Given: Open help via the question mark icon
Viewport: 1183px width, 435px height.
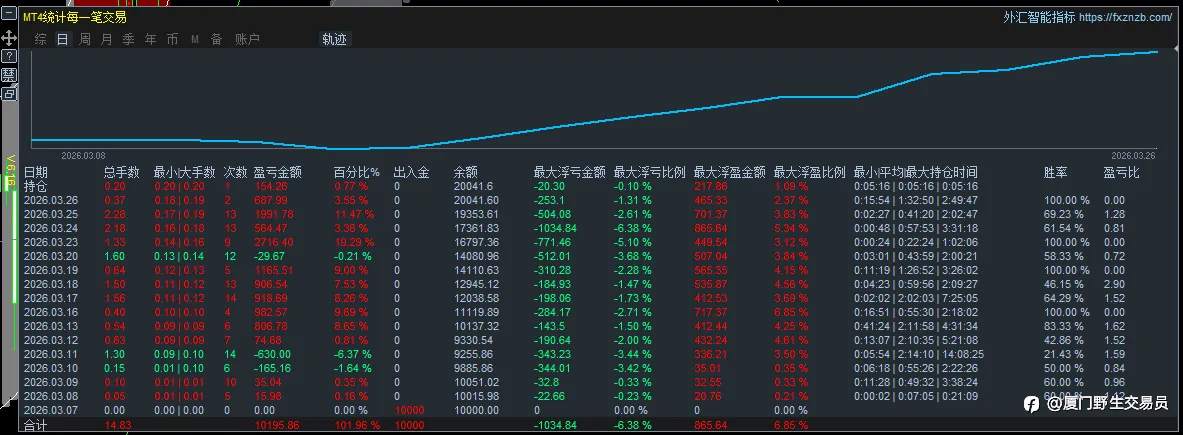Looking at the screenshot, I should [9, 57].
